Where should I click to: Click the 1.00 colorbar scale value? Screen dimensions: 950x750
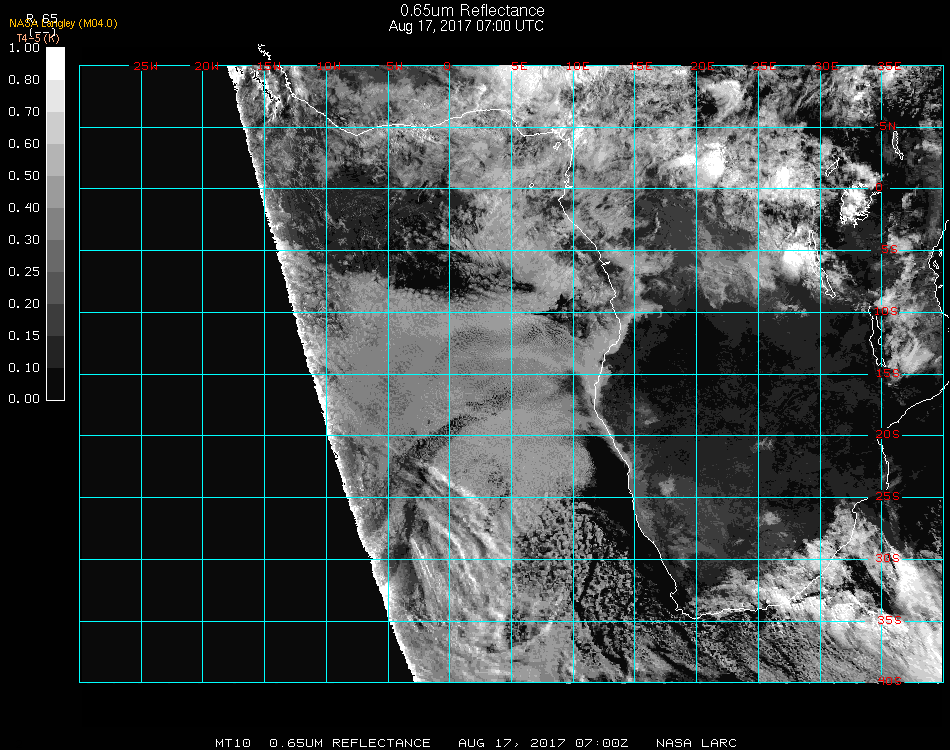click(24, 48)
